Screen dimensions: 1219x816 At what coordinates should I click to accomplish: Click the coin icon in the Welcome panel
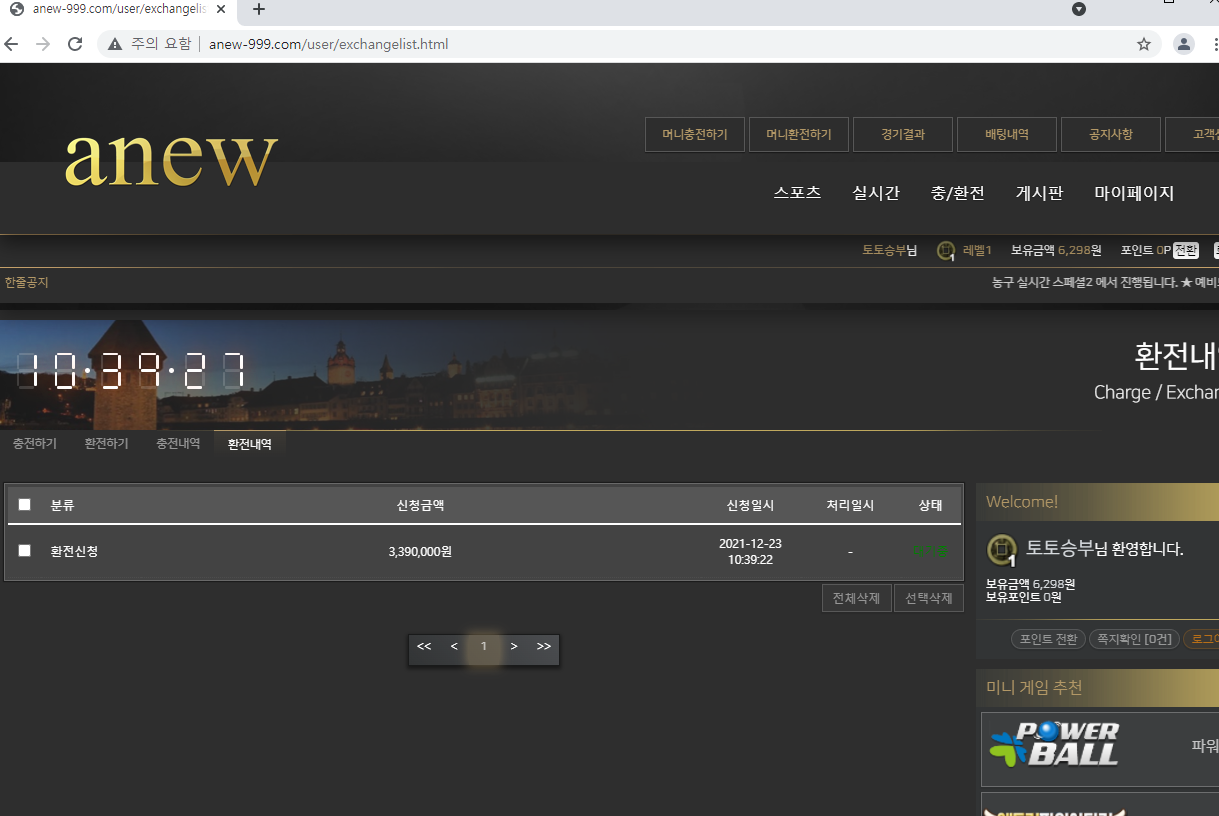[1002, 550]
